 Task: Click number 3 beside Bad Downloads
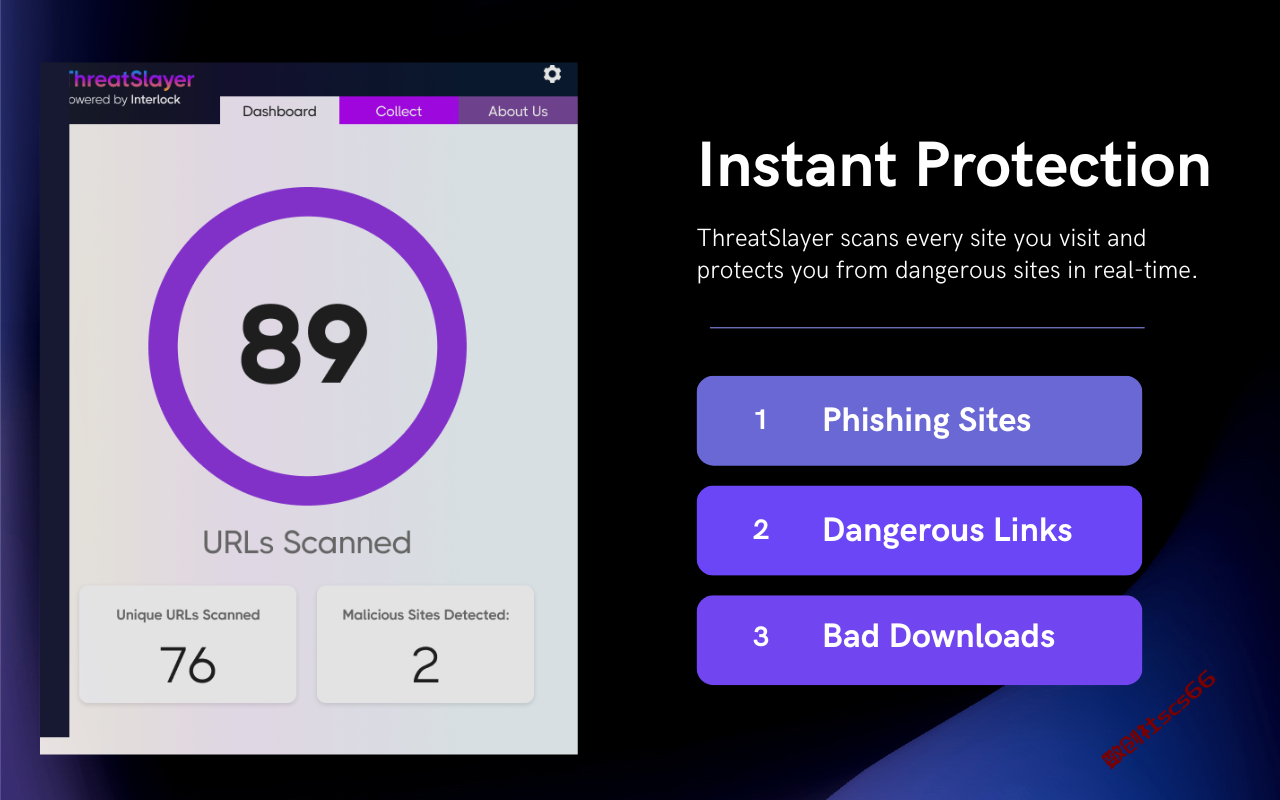tap(761, 637)
